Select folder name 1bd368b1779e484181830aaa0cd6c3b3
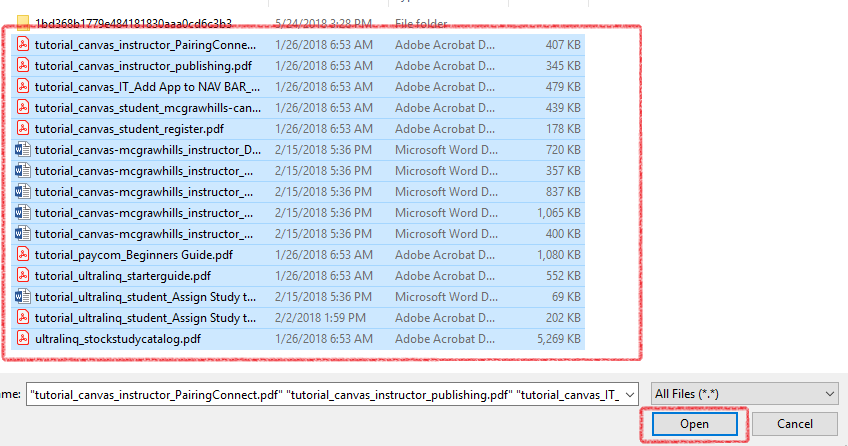Screen dimensions: 848x446 (x=134, y=24)
